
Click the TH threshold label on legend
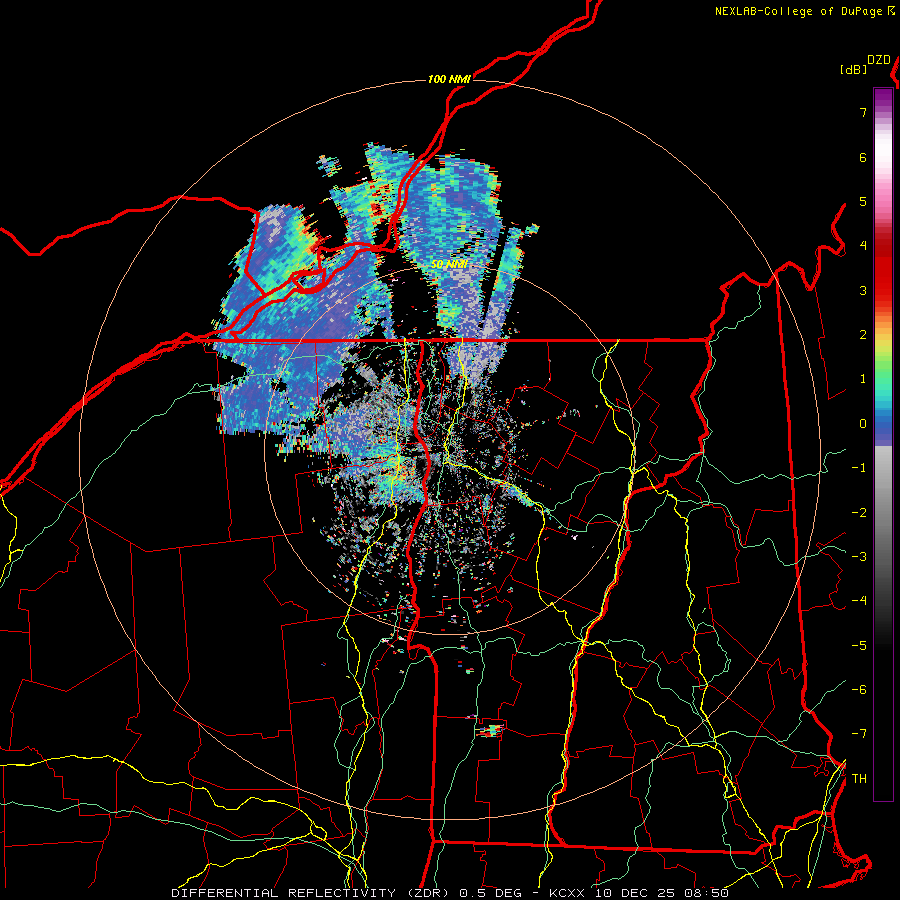[859, 779]
